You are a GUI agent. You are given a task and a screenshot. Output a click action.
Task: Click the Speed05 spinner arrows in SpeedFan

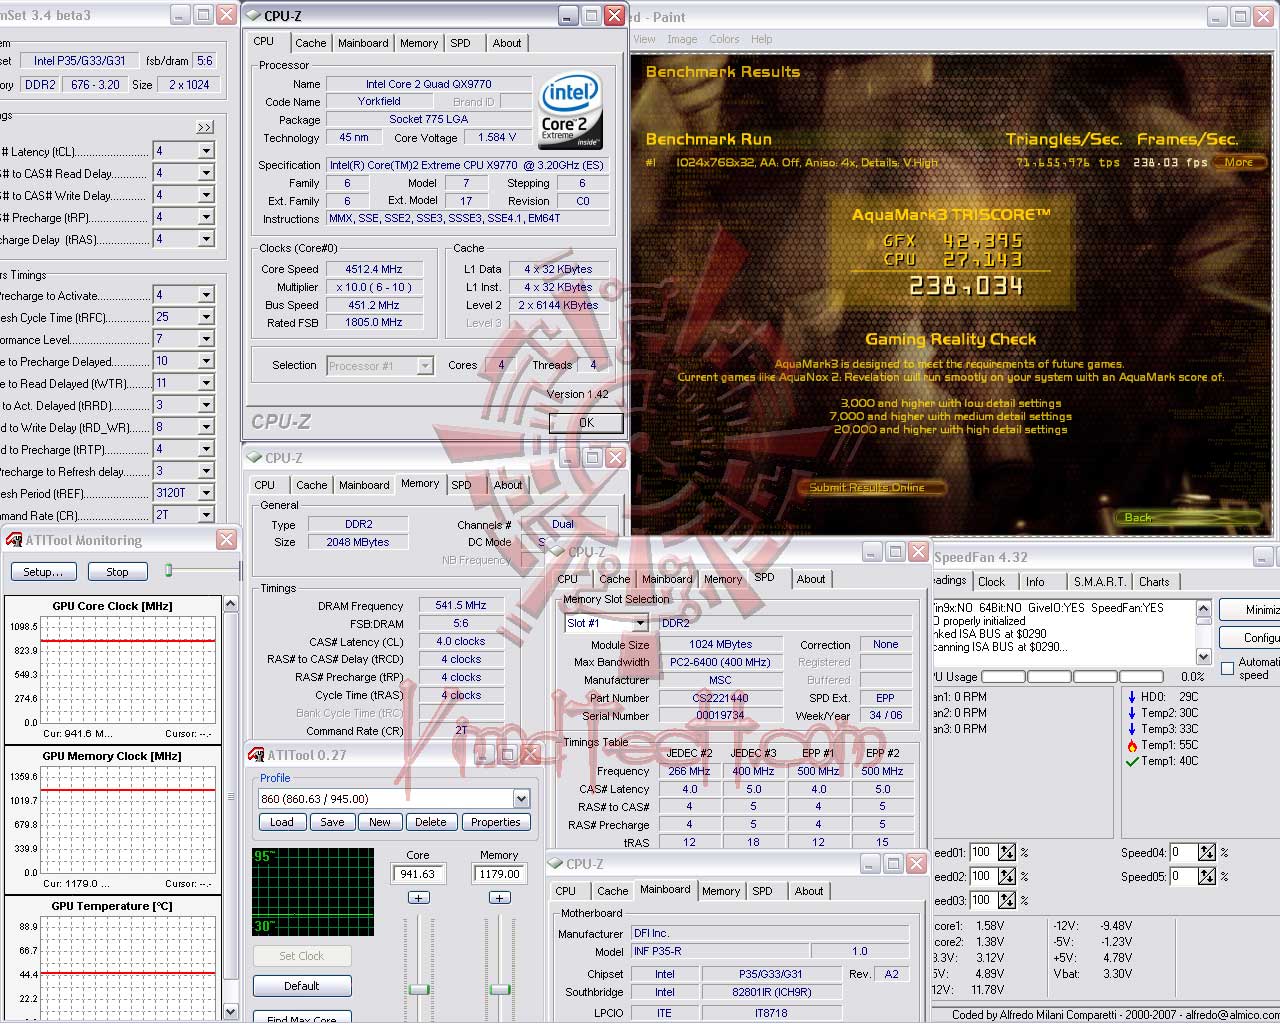pos(1207,876)
